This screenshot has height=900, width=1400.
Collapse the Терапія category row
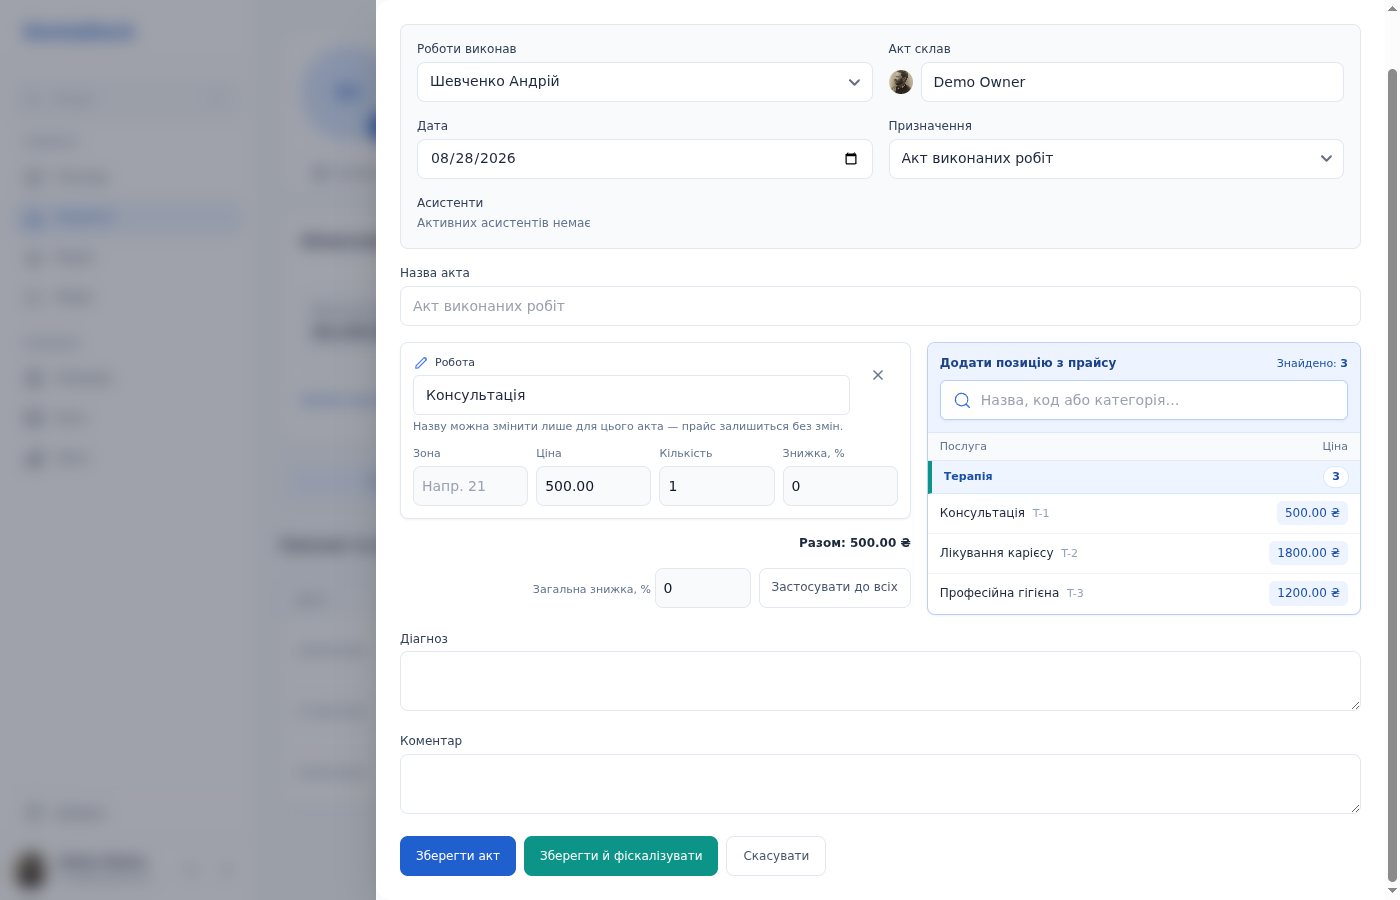tap(1144, 477)
